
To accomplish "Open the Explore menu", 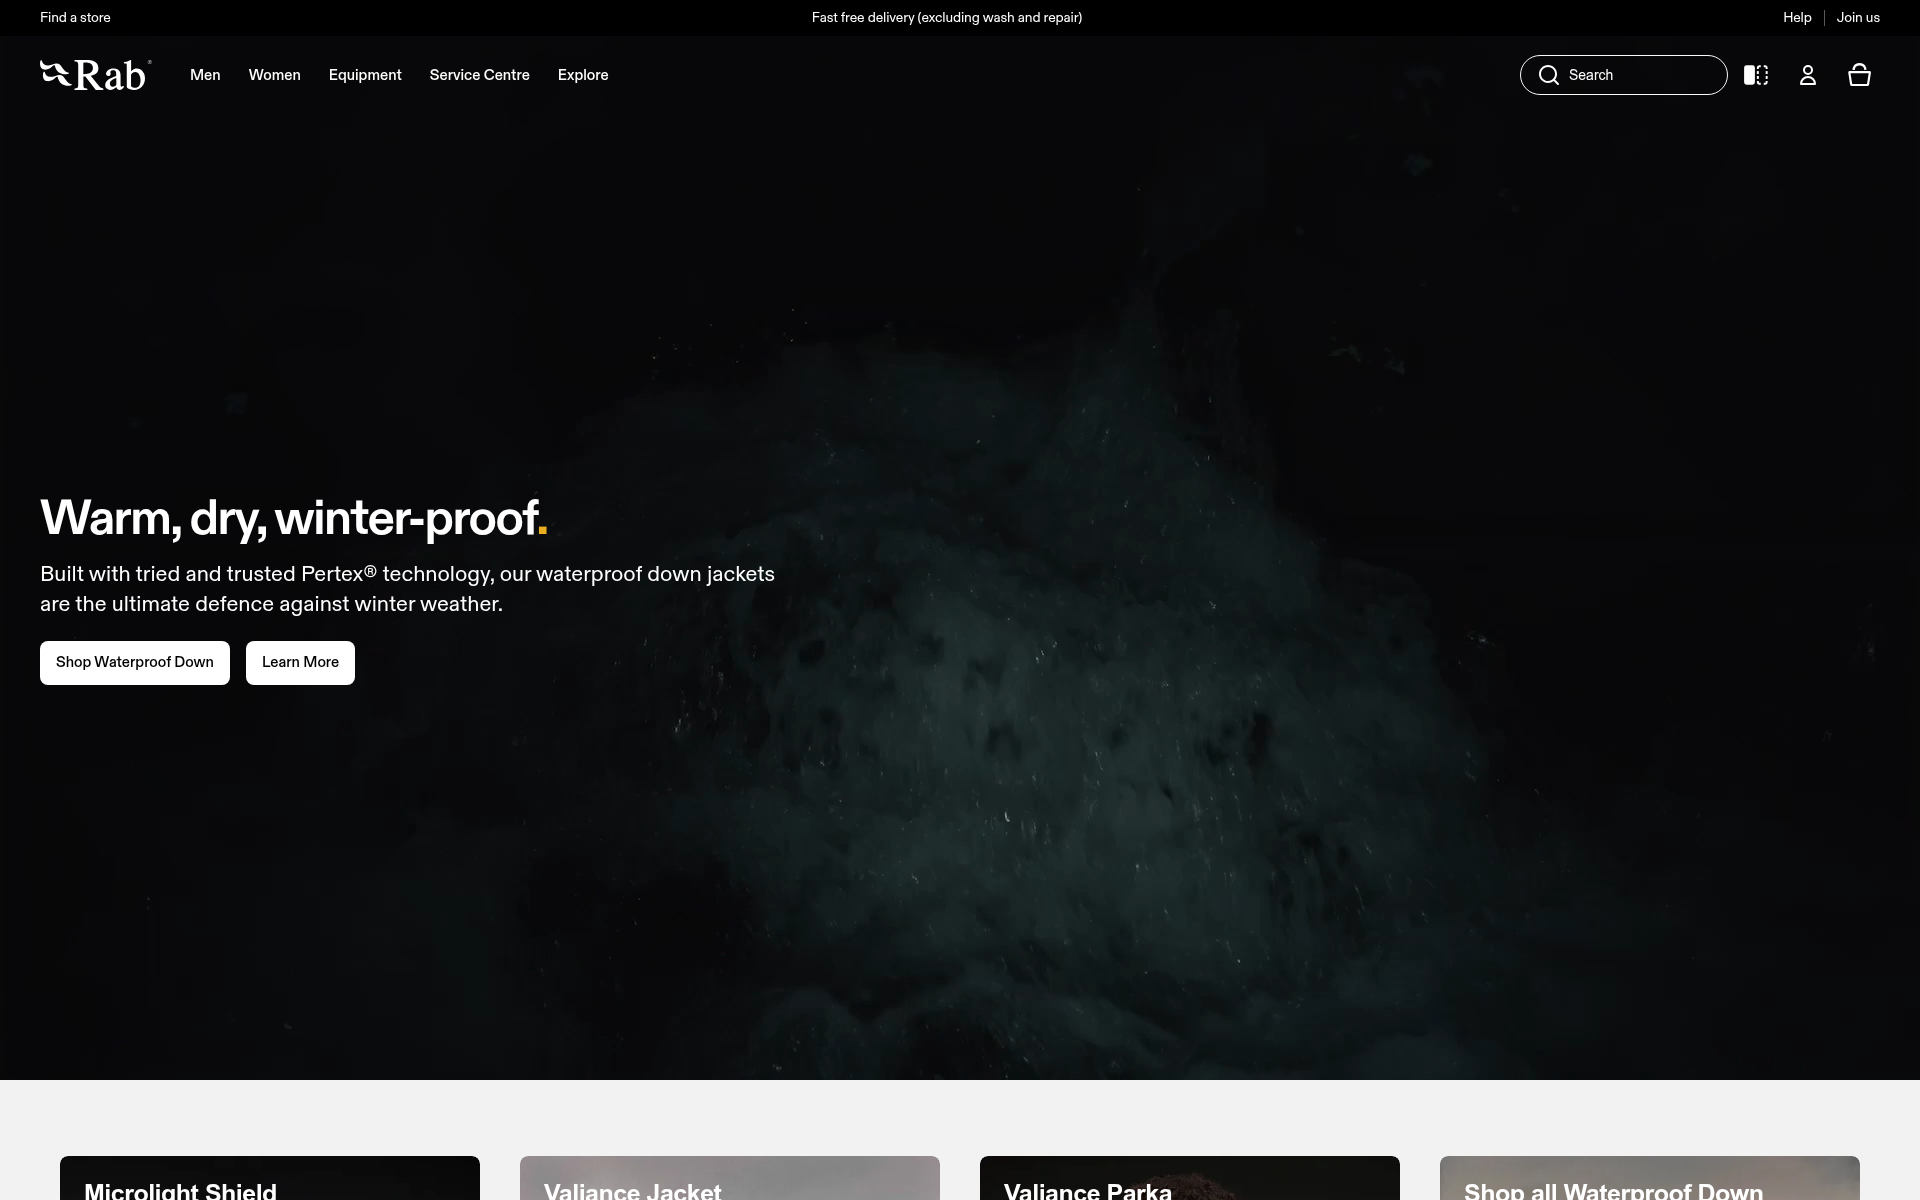I will 583,75.
